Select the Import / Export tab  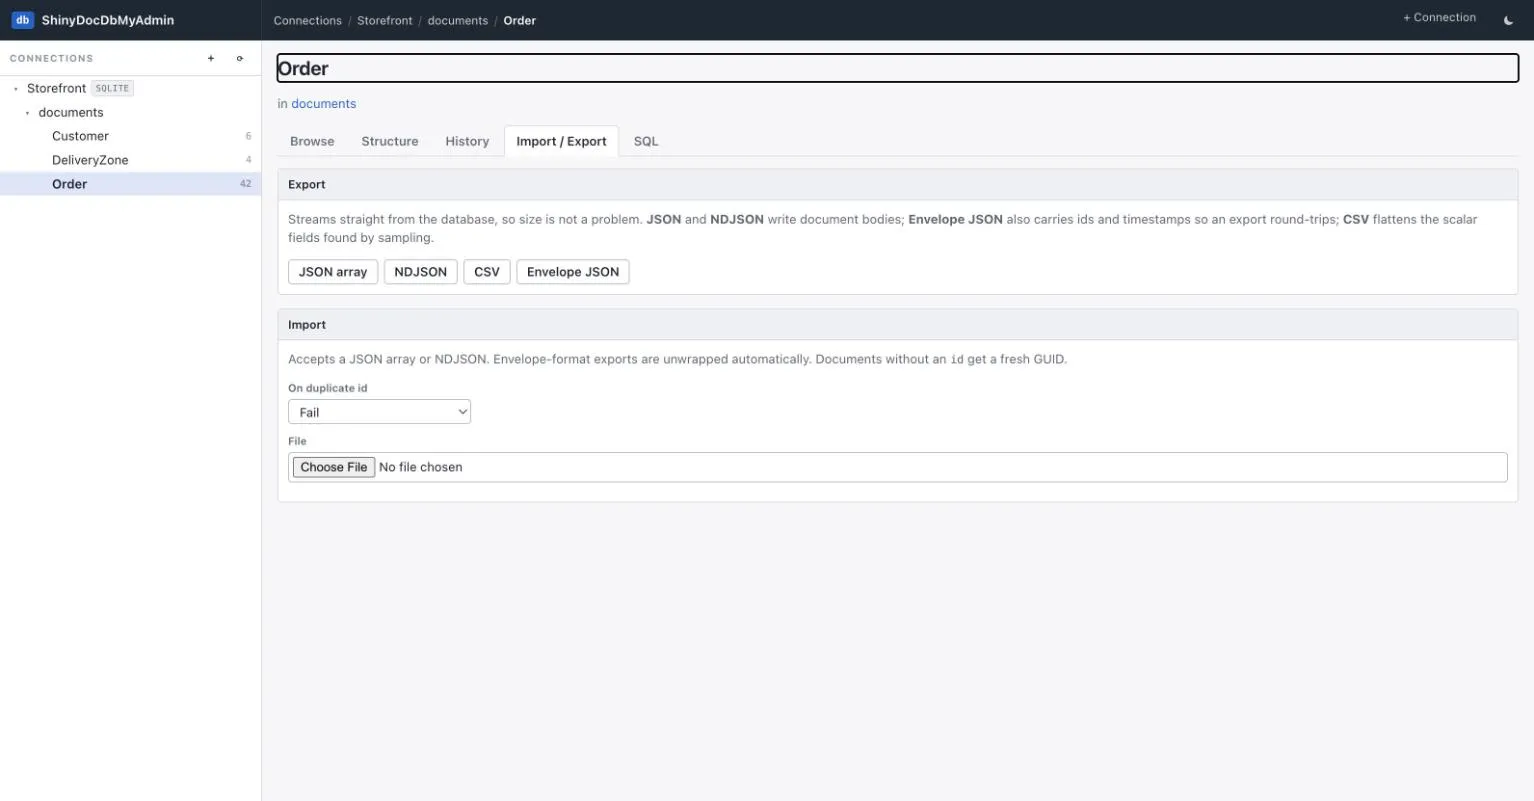click(561, 141)
